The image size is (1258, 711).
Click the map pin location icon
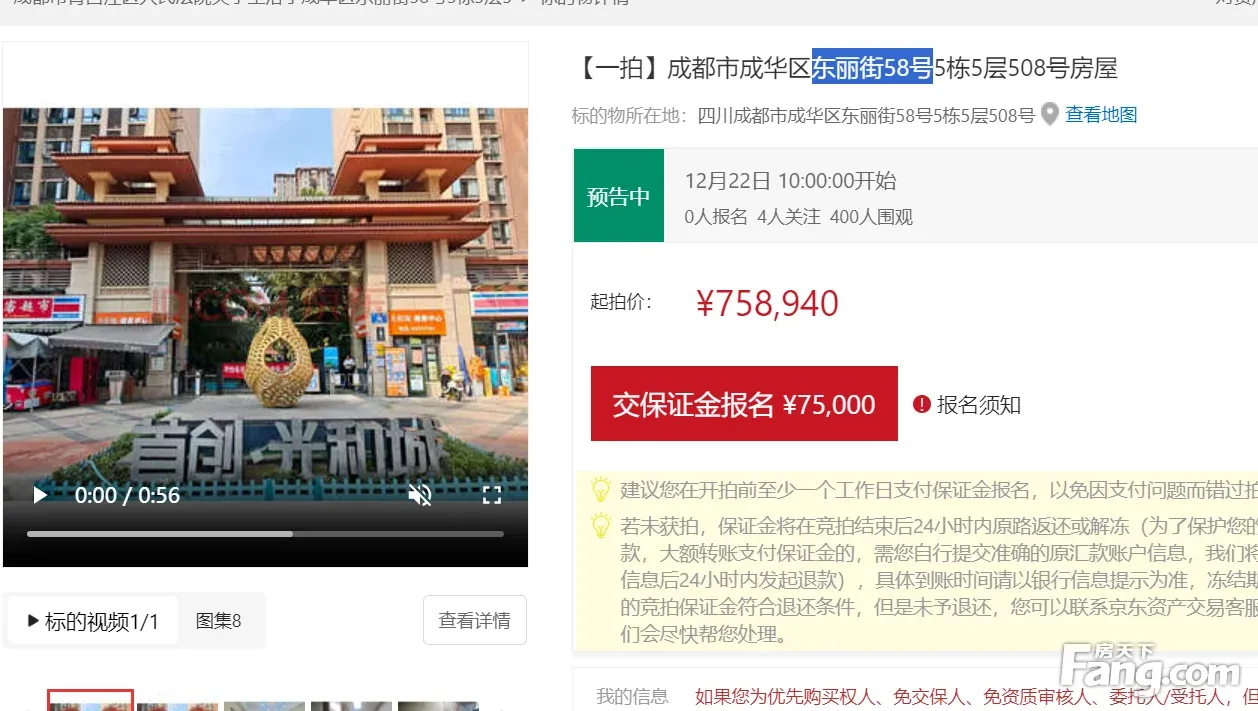tap(1049, 115)
